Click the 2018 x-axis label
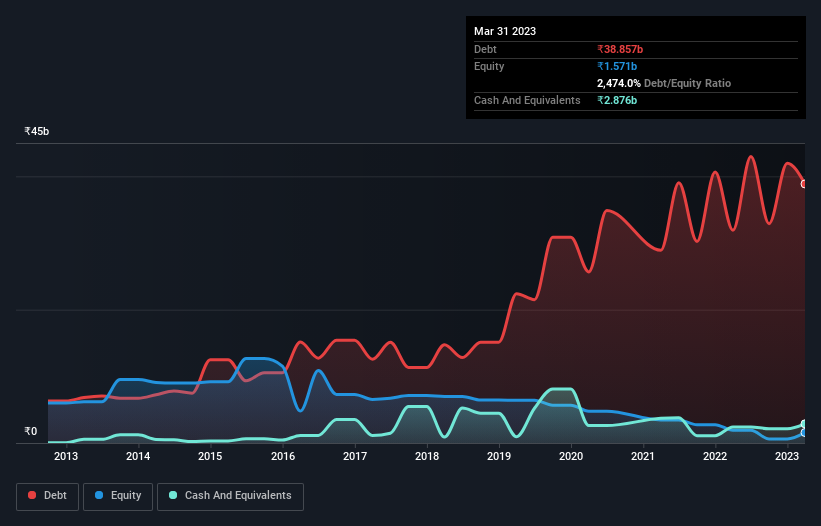This screenshot has width=821, height=526. pyautogui.click(x=427, y=456)
